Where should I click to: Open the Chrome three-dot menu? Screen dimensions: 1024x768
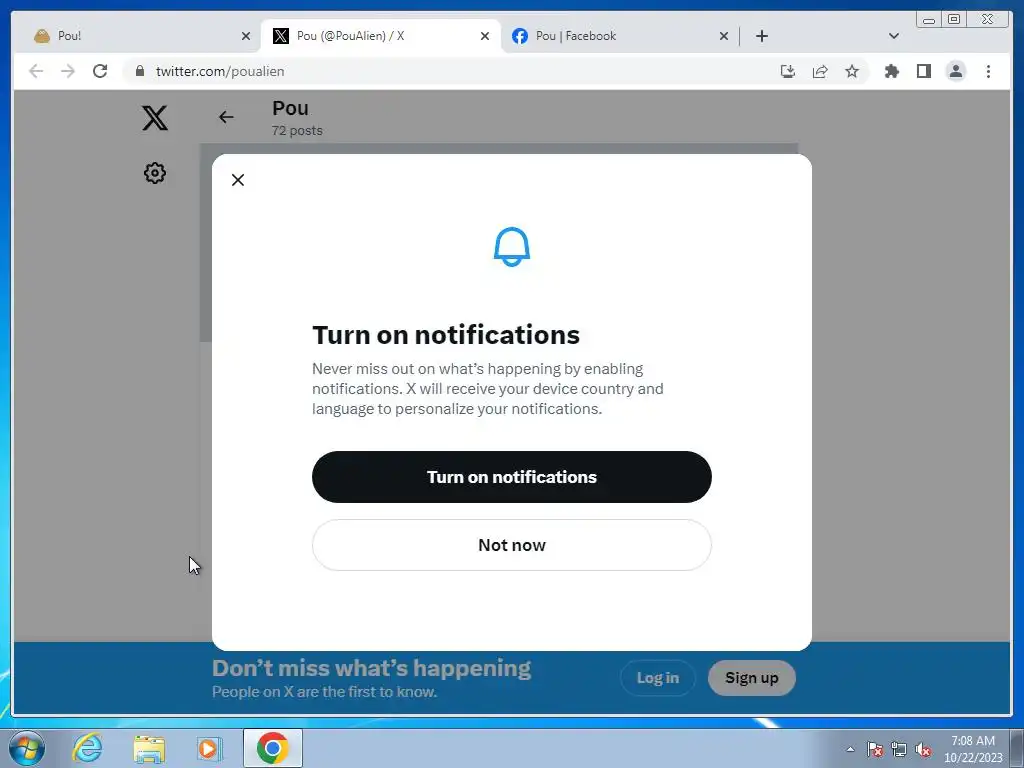(988, 71)
